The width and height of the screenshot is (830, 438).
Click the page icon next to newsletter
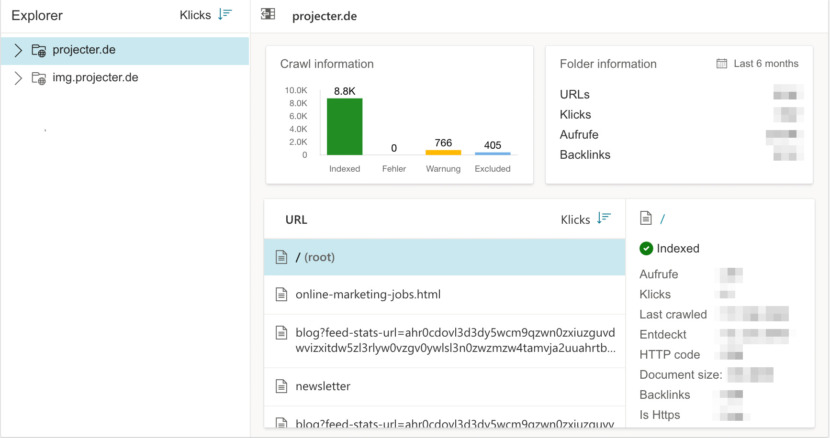click(282, 386)
